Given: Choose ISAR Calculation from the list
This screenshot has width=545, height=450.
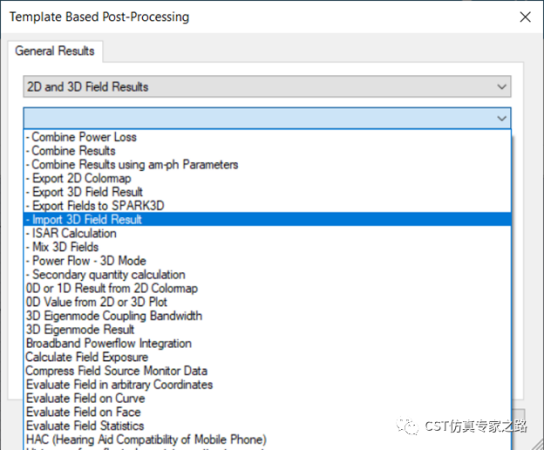Looking at the screenshot, I should 267,233.
